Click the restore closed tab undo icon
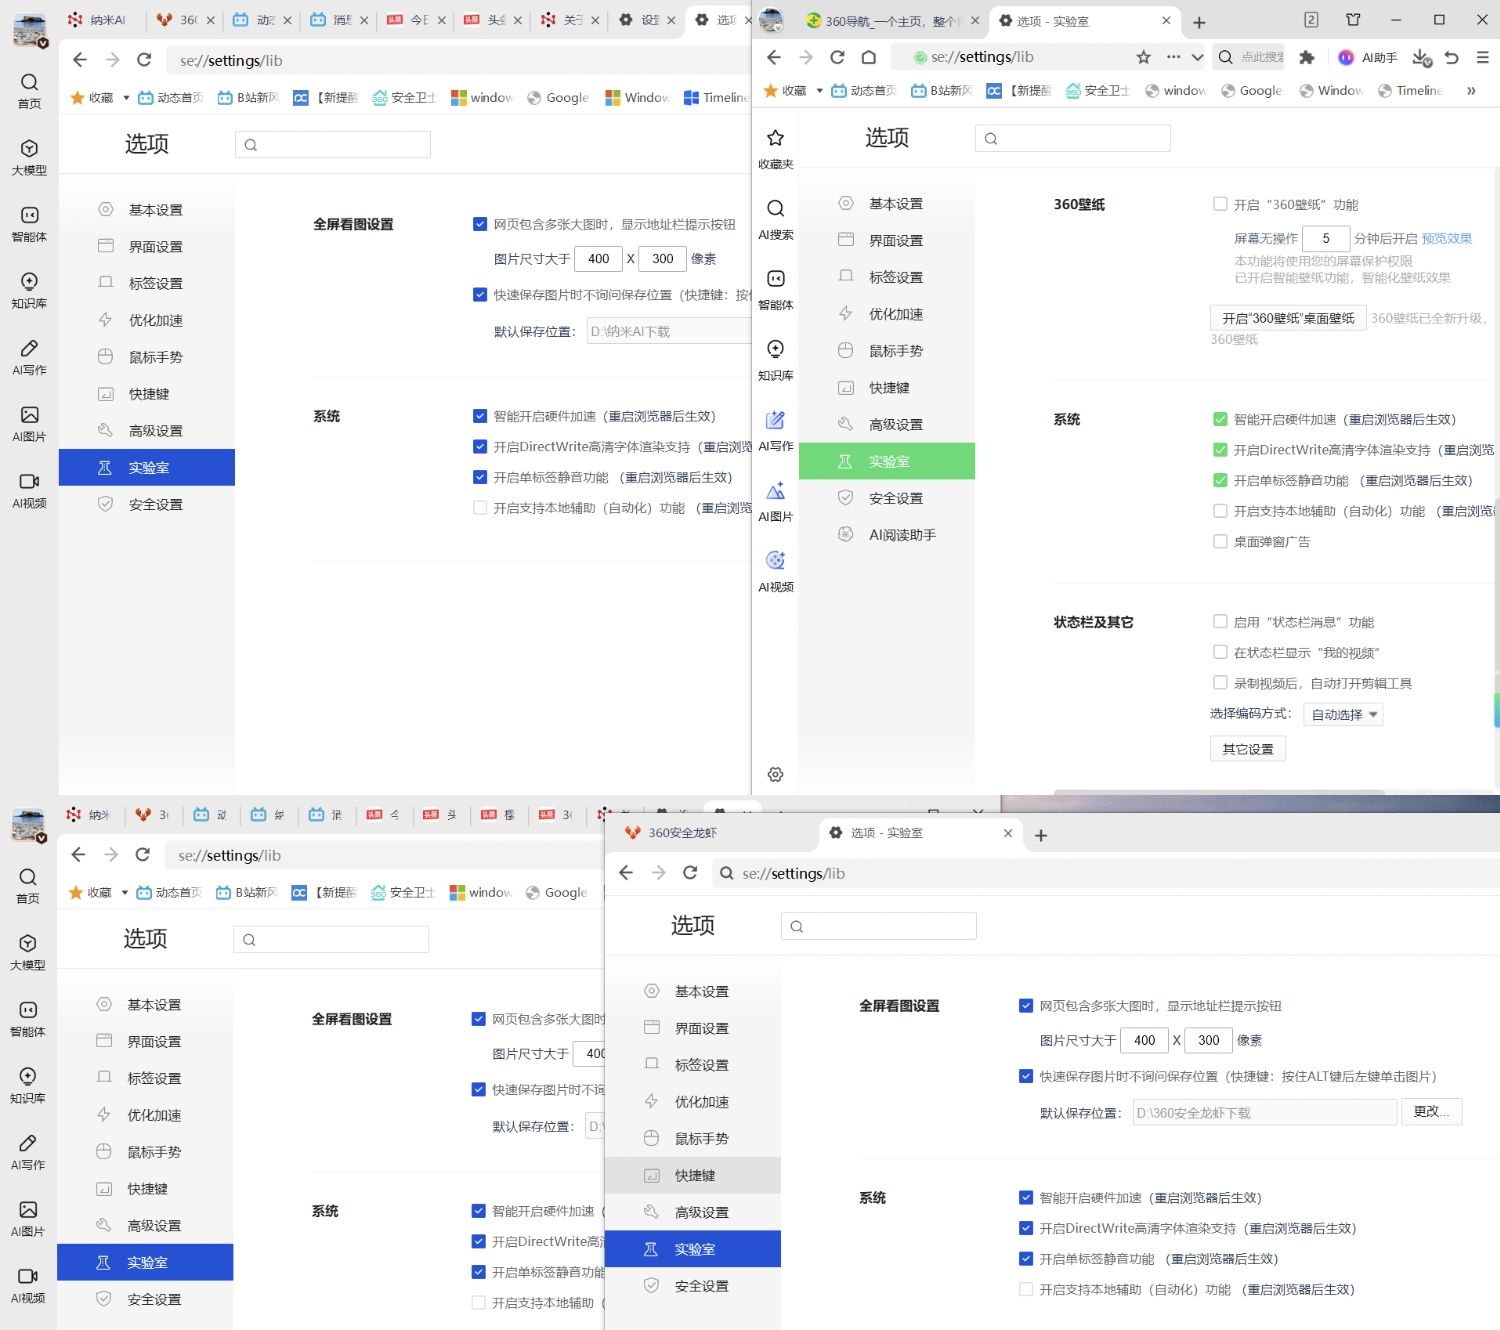This screenshot has width=1500, height=1330. click(x=1452, y=57)
